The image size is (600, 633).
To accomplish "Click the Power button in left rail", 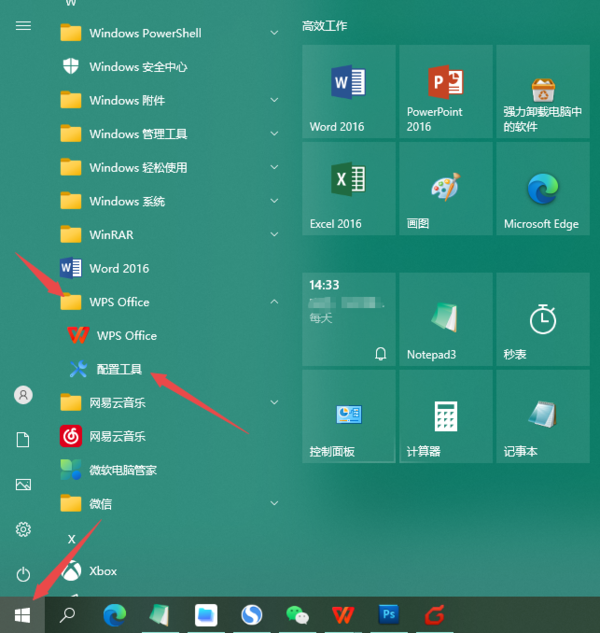I will 23,574.
